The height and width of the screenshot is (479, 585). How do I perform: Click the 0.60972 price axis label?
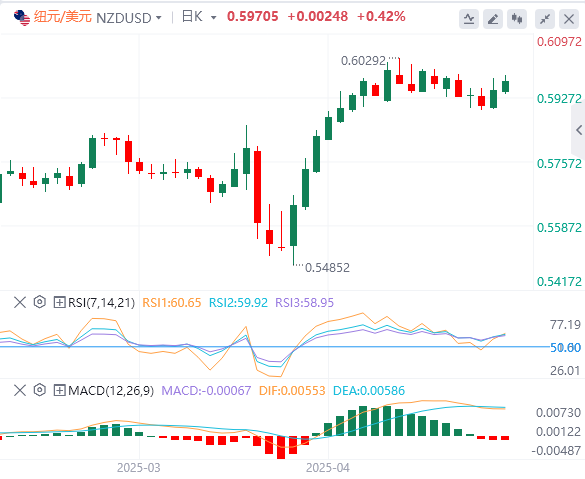[559, 41]
